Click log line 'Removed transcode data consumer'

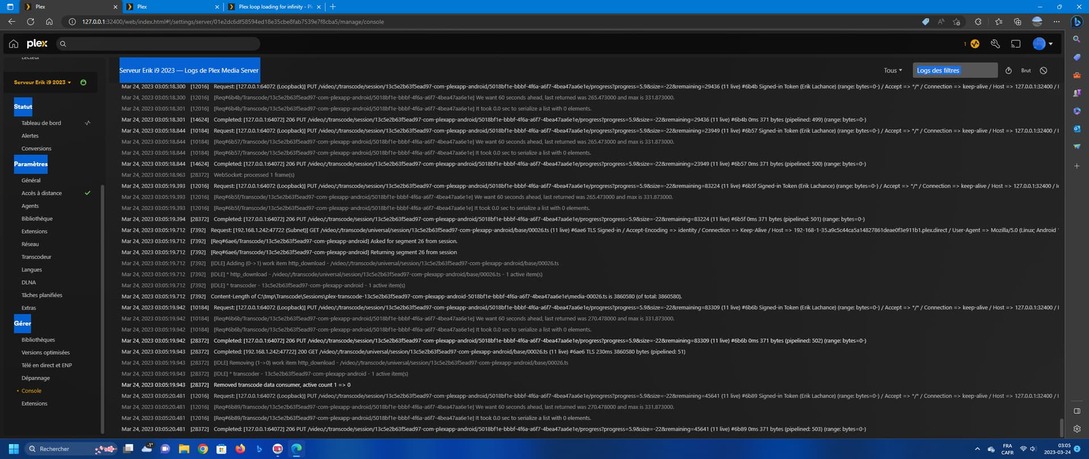click(282, 385)
